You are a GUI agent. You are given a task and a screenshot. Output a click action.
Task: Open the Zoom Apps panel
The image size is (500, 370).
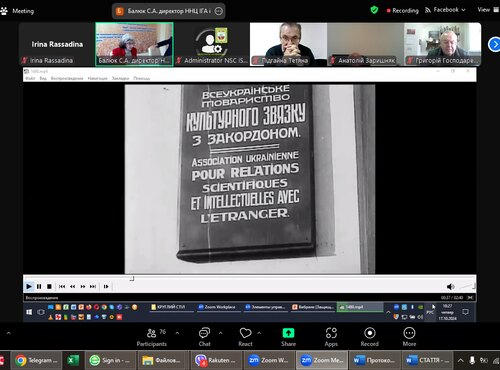331,337
